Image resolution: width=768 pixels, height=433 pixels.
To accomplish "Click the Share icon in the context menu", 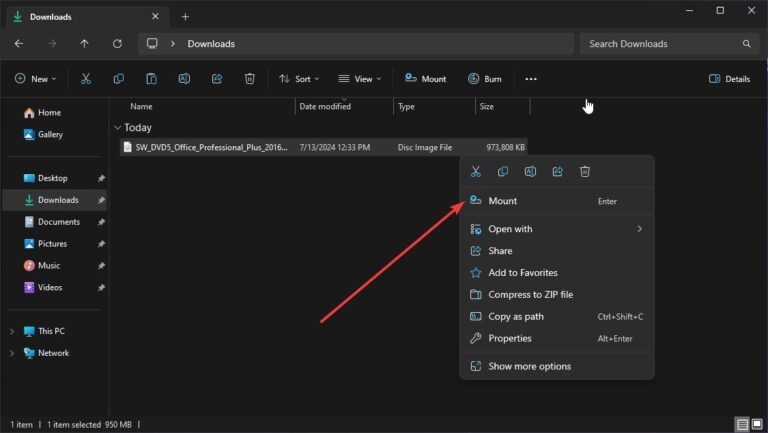I will pos(558,172).
